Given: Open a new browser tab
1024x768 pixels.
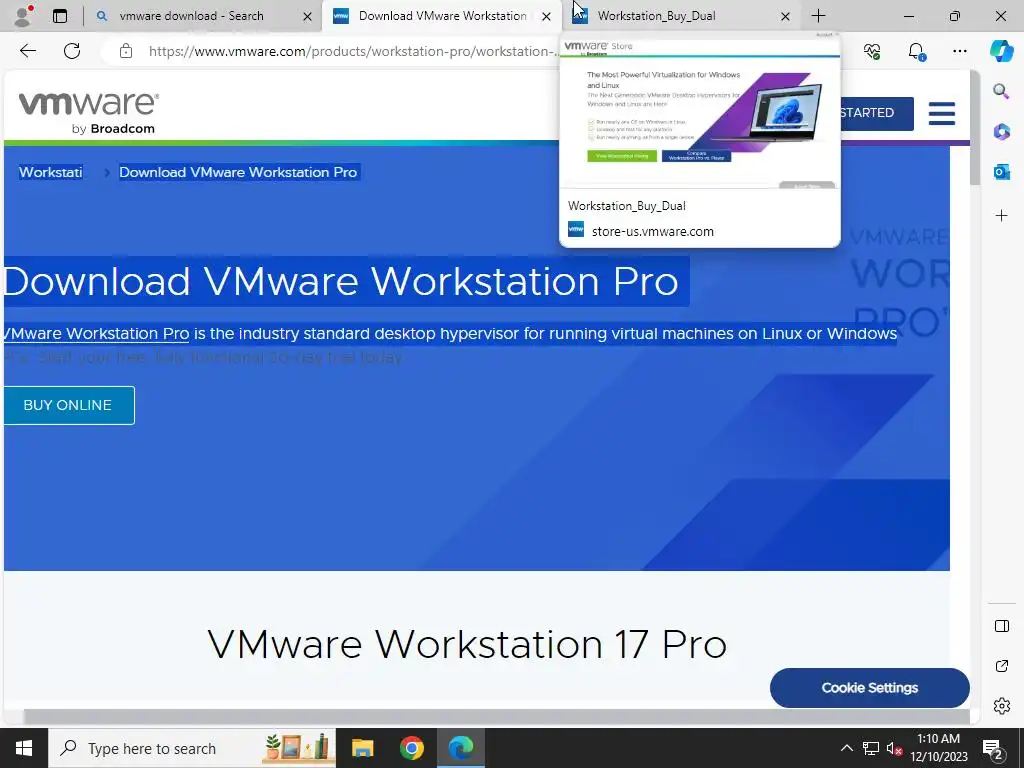Looking at the screenshot, I should pos(818,16).
